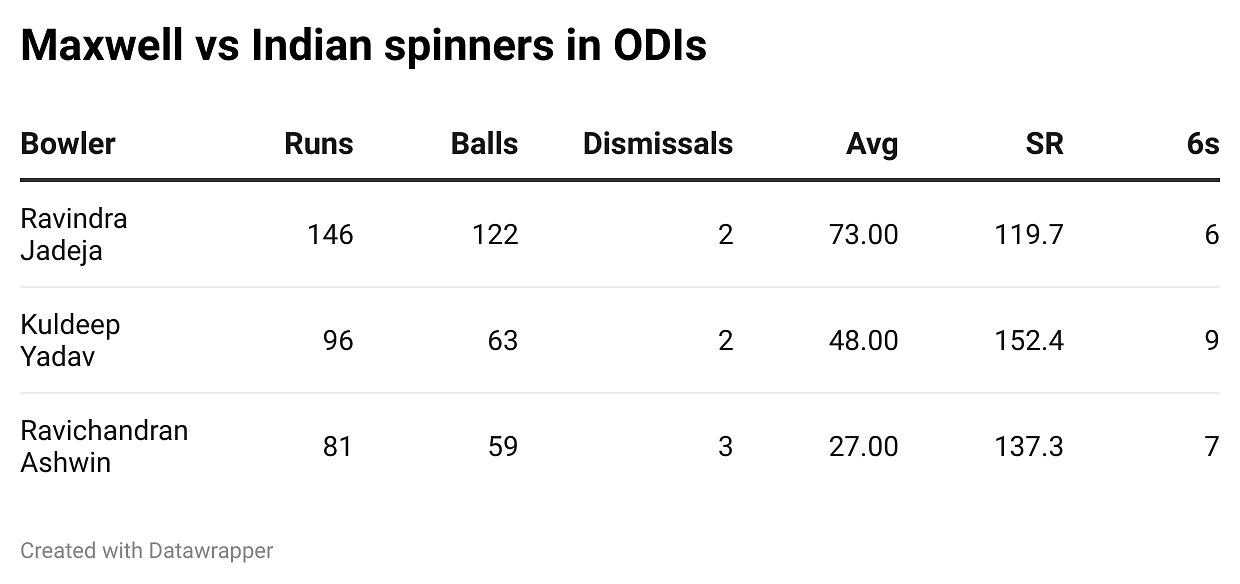
Task: Click the Avg column header
Action: click(x=872, y=144)
